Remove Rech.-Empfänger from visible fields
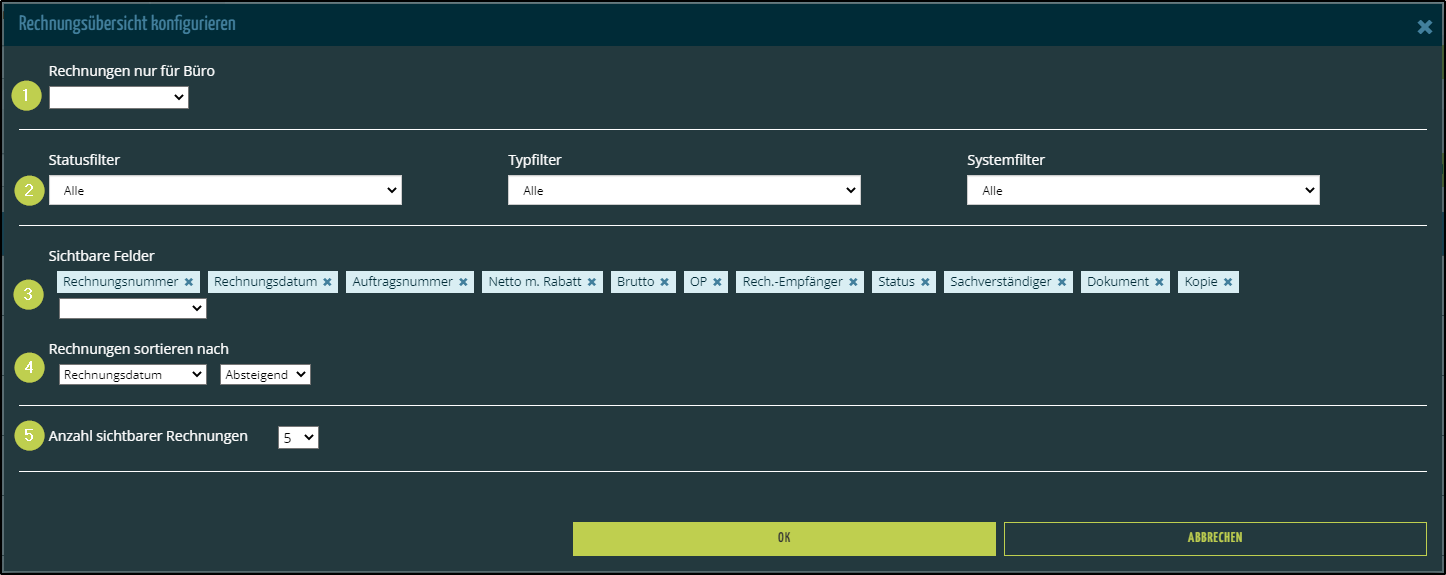Image resolution: width=1446 pixels, height=575 pixels. click(853, 282)
